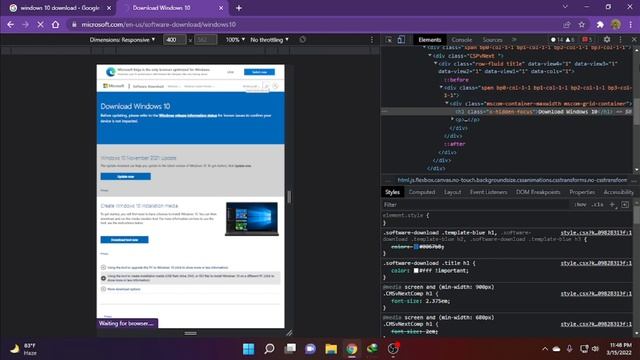Click the address bar URL microsoft.com
Image resolution: width=640 pixels, height=360 pixels.
pos(158,24)
